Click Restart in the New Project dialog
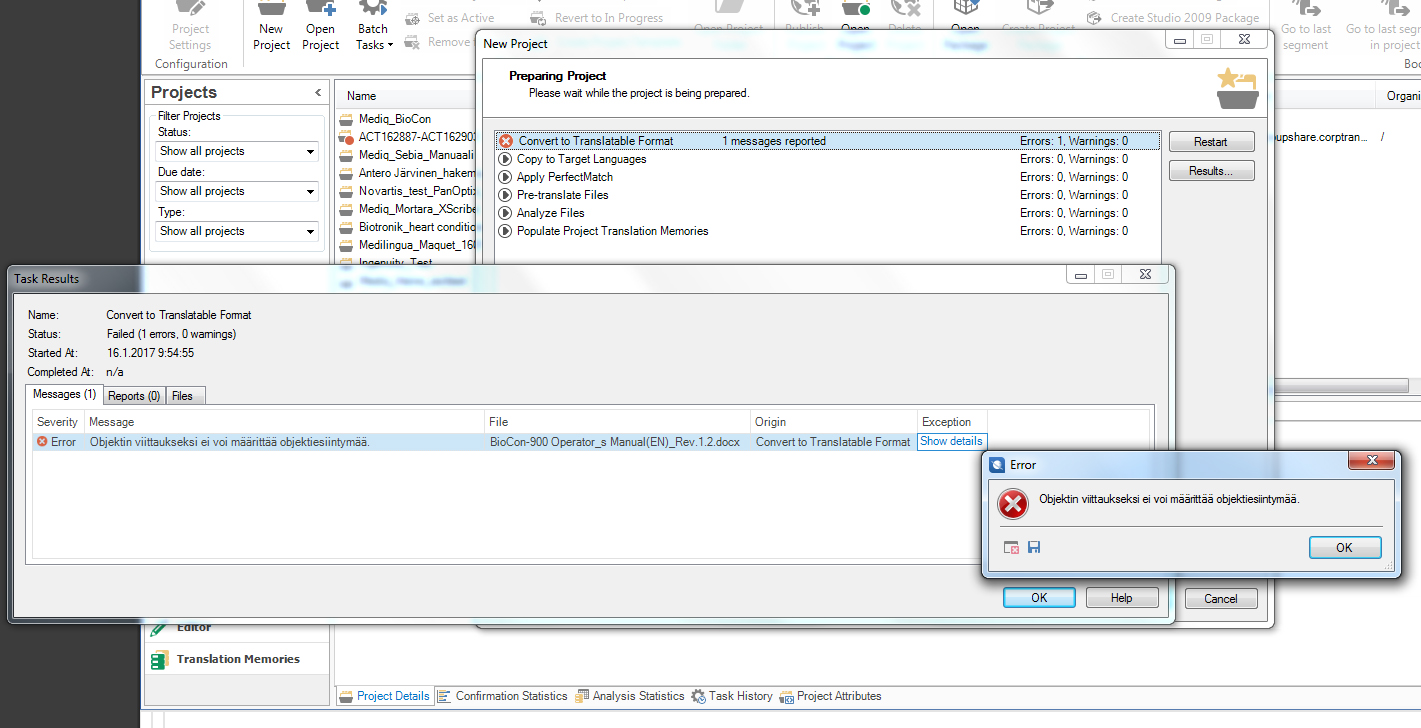This screenshot has height=728, width=1421. [1211, 142]
